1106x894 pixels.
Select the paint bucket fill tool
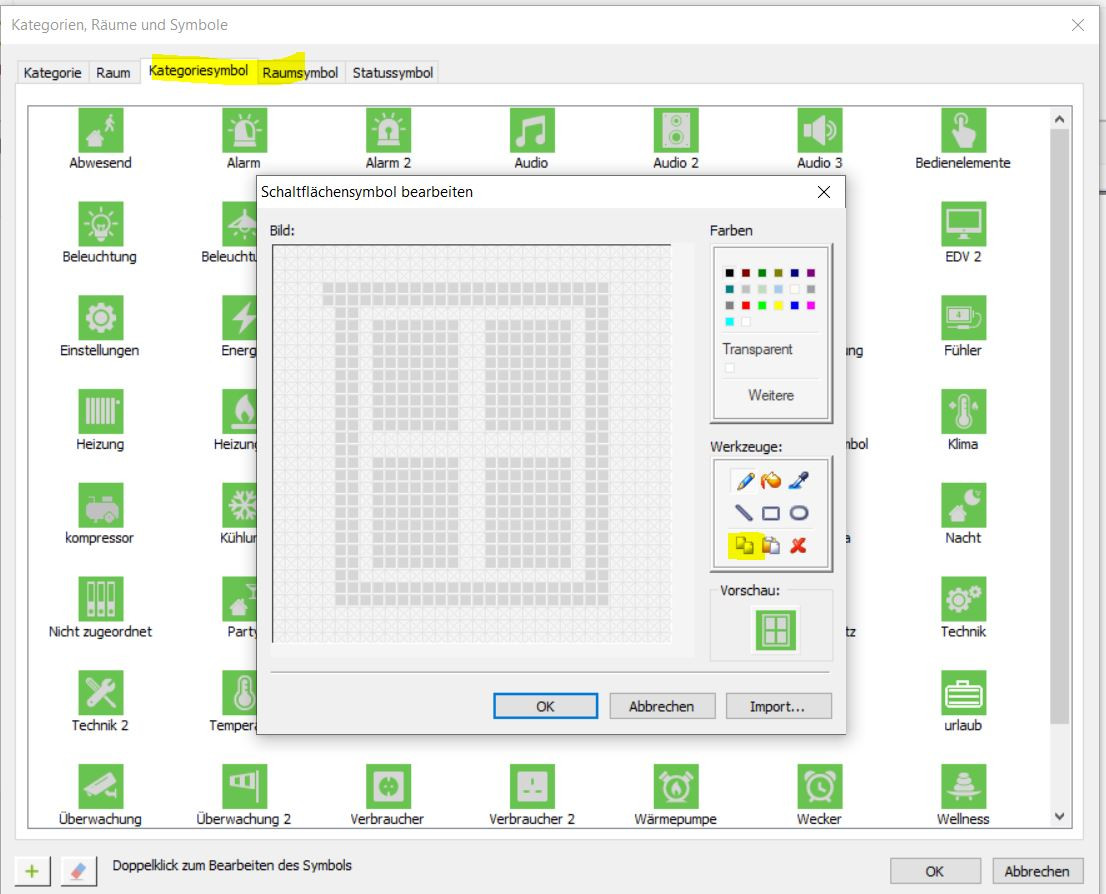point(771,481)
